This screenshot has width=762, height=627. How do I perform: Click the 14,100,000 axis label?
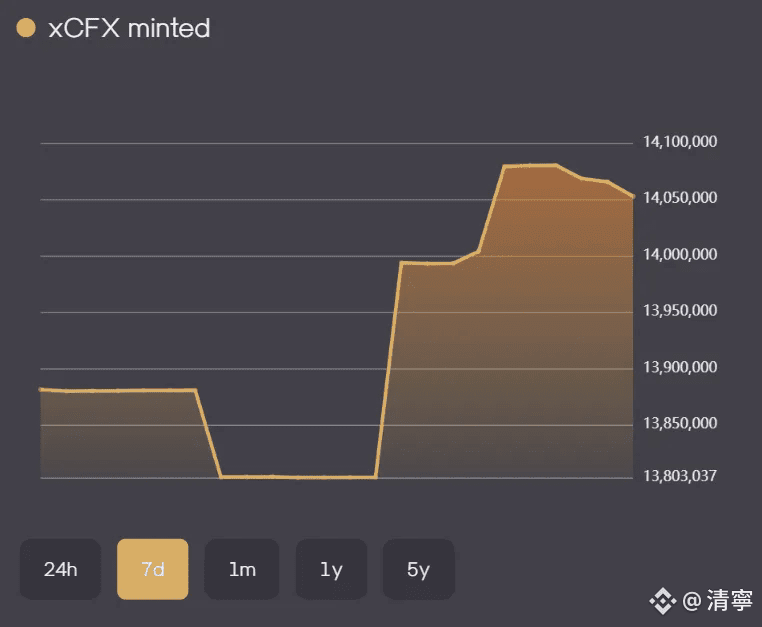pos(680,142)
